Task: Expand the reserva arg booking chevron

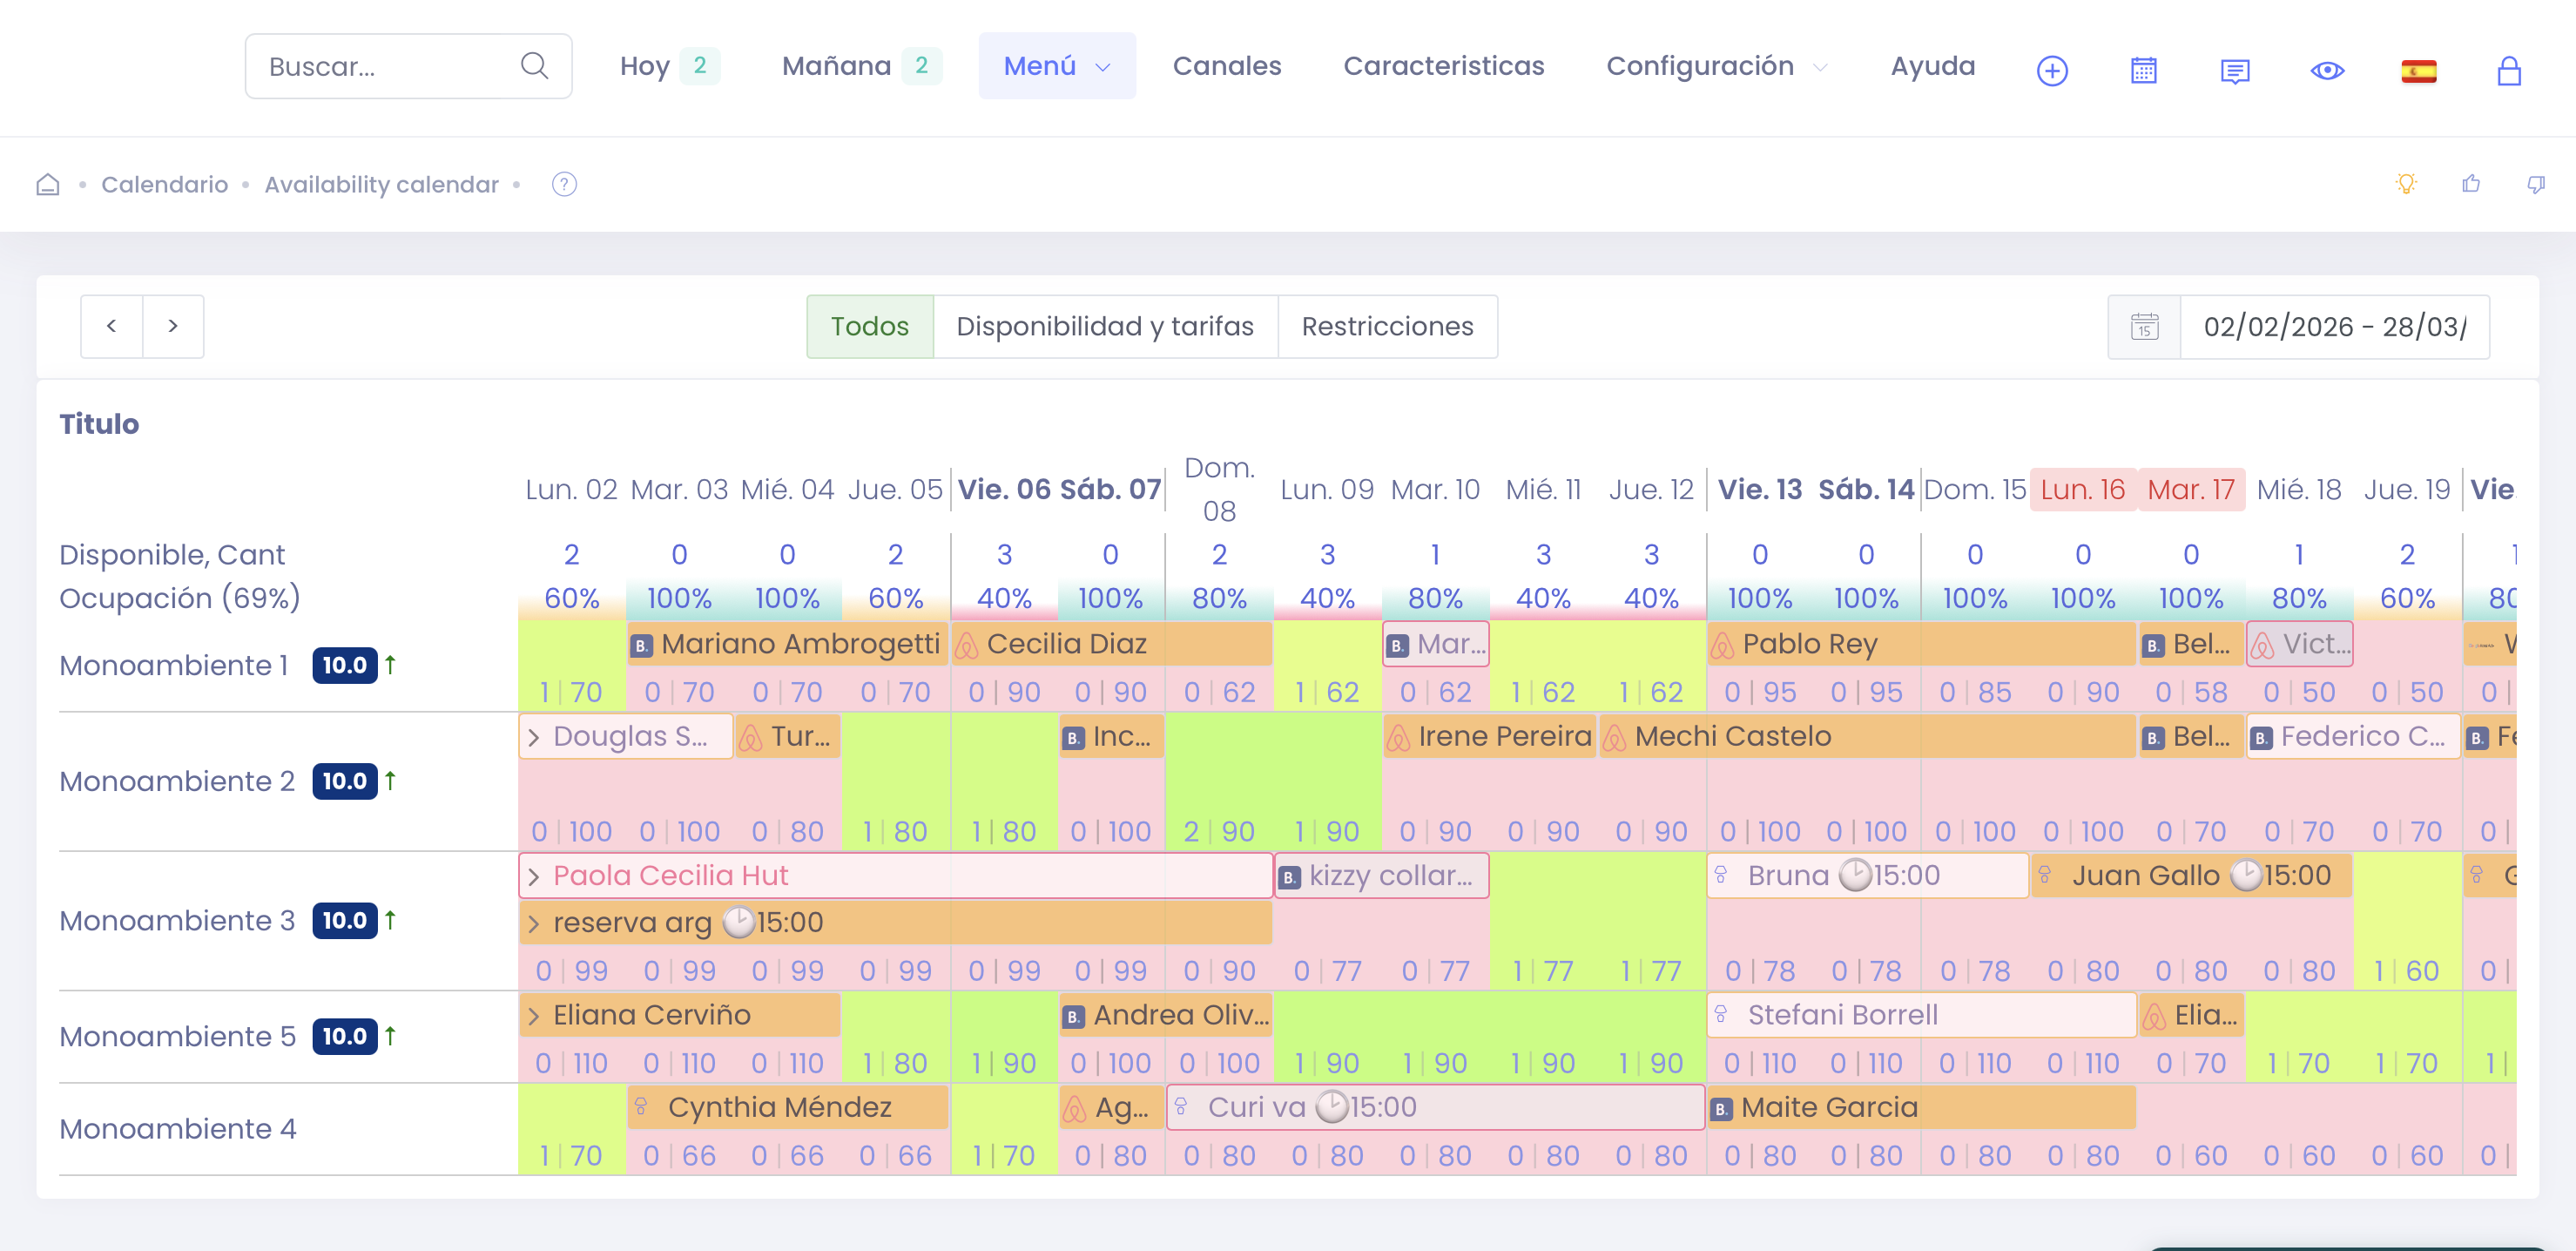Action: pyautogui.click(x=534, y=923)
